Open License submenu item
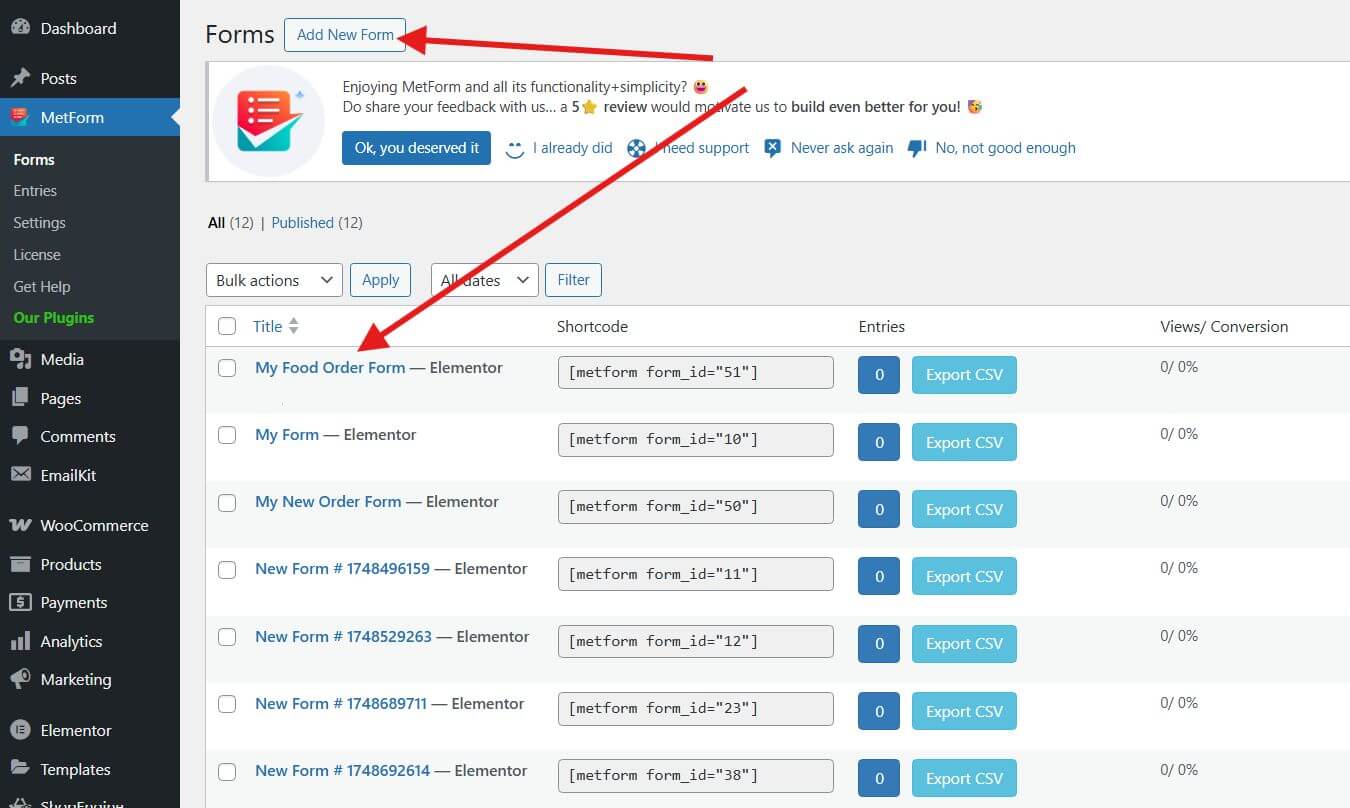Image resolution: width=1350 pixels, height=808 pixels. pyautogui.click(x=37, y=255)
